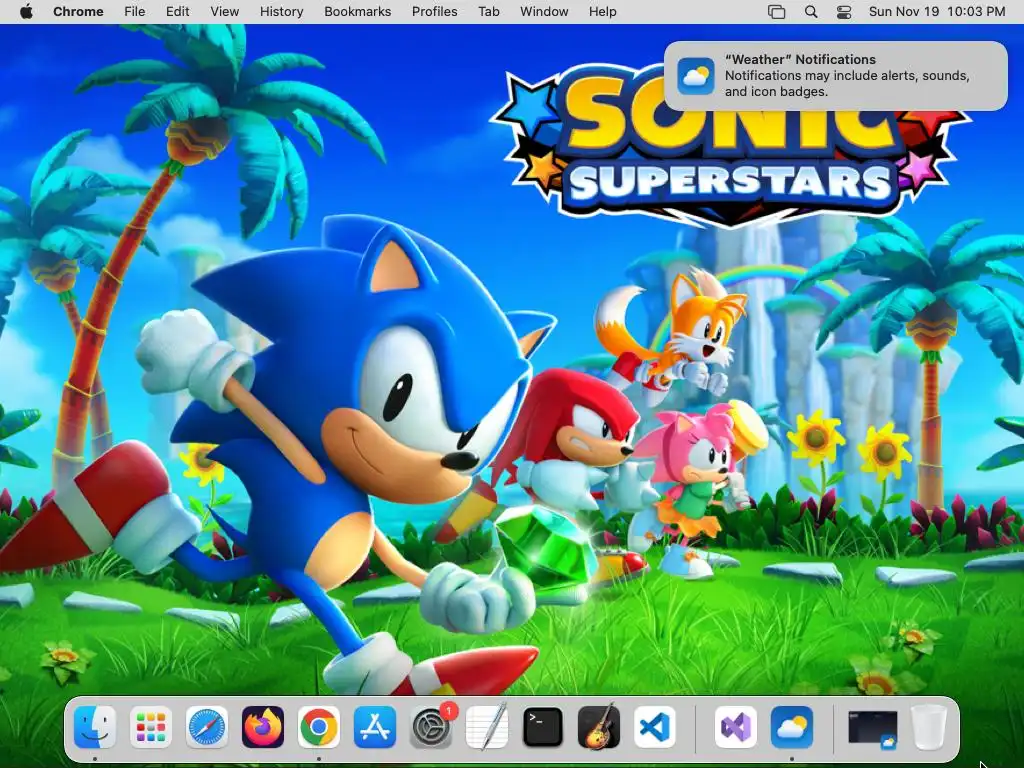Image resolution: width=1024 pixels, height=768 pixels.
Task: Open the Edit menu
Action: point(178,12)
